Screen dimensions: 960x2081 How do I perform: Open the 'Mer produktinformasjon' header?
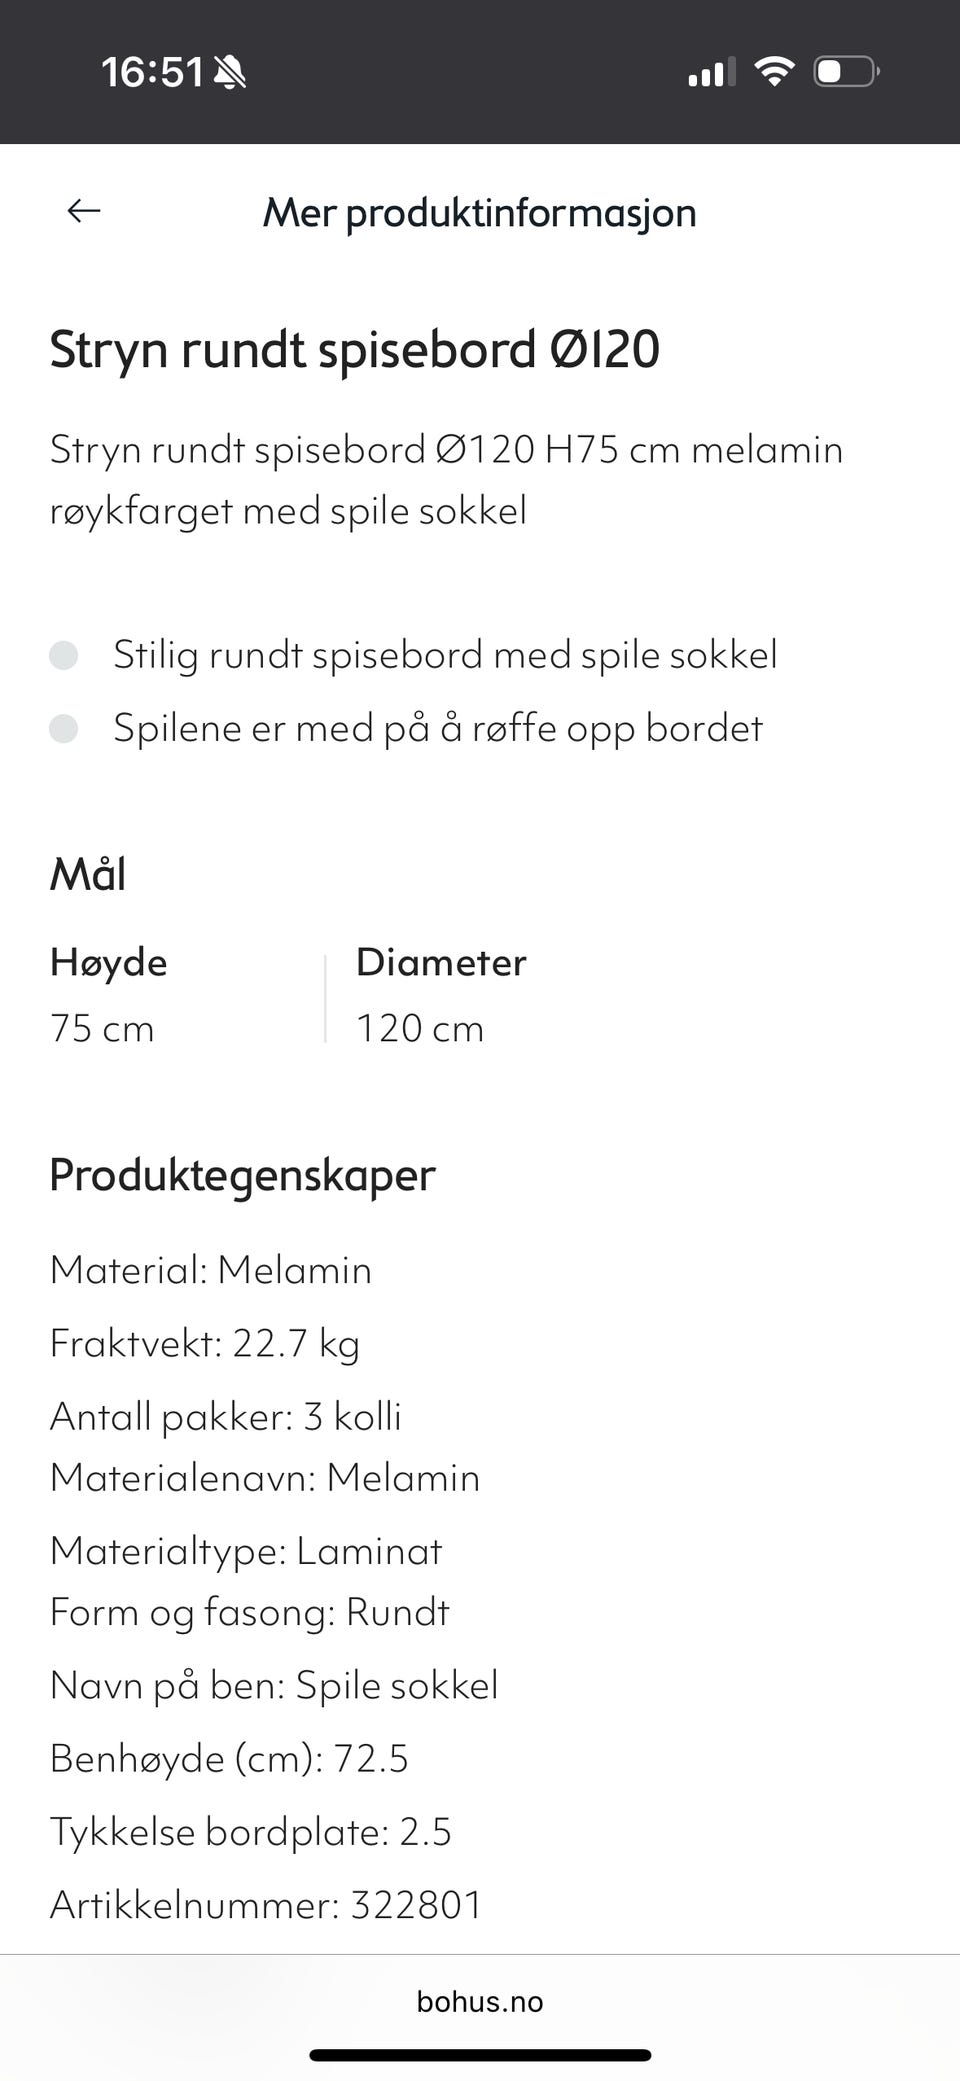(x=480, y=212)
